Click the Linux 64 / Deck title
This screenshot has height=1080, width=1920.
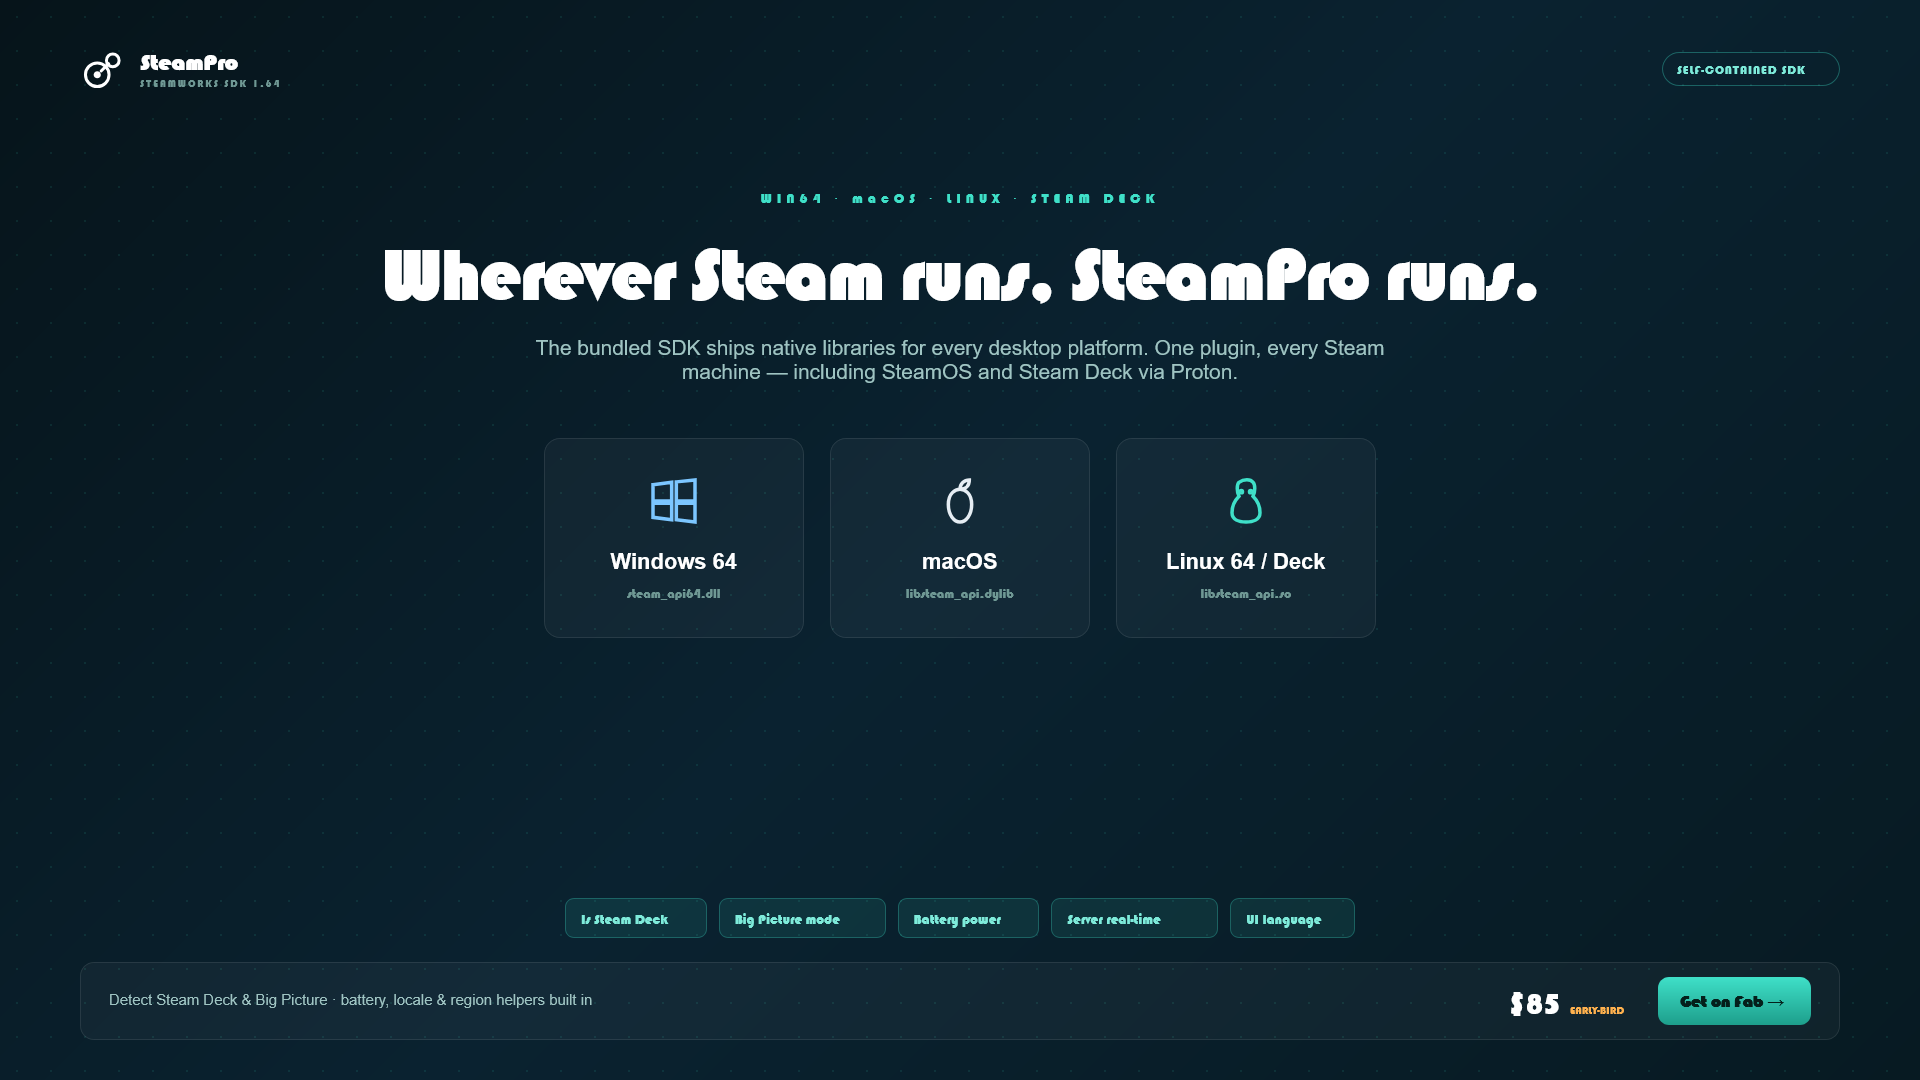coord(1246,562)
